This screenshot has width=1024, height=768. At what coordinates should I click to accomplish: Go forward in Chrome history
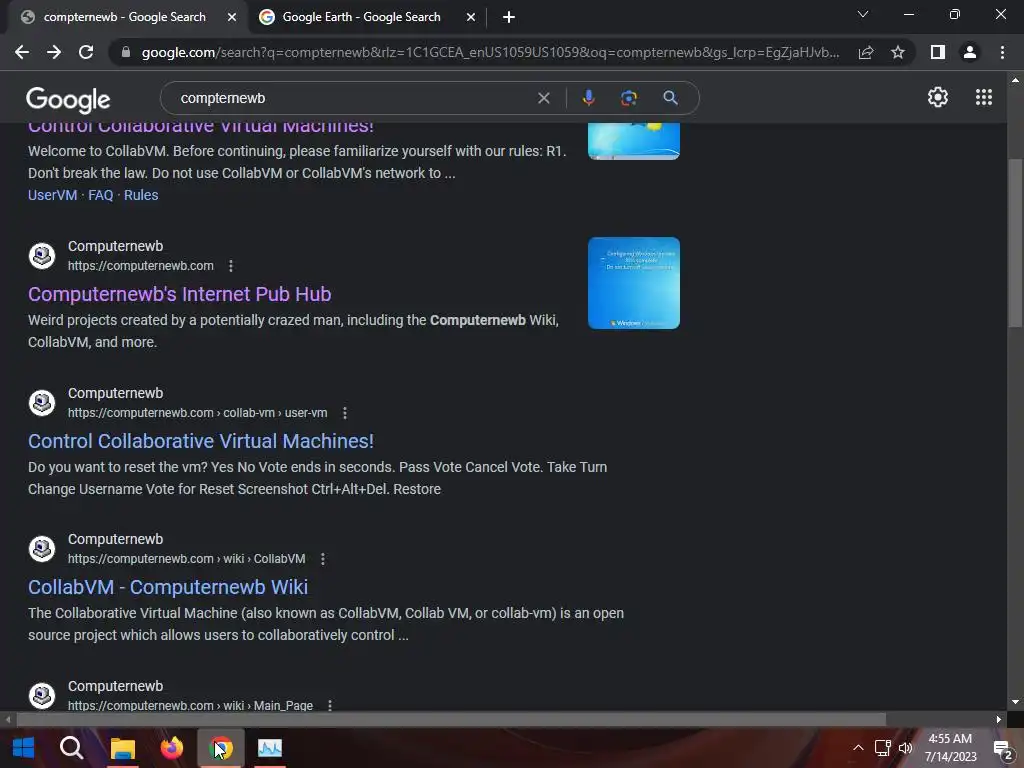click(x=54, y=52)
